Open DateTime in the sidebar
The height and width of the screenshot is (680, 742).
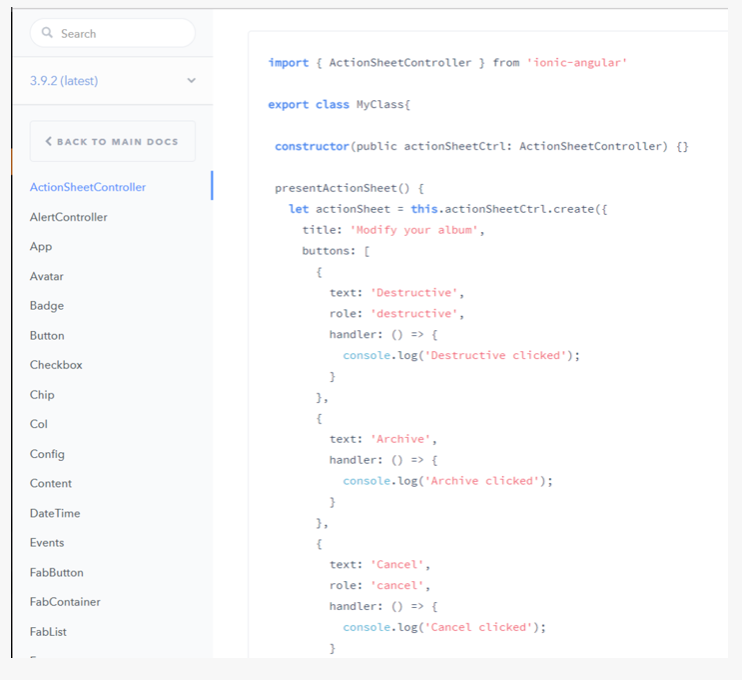coord(55,513)
